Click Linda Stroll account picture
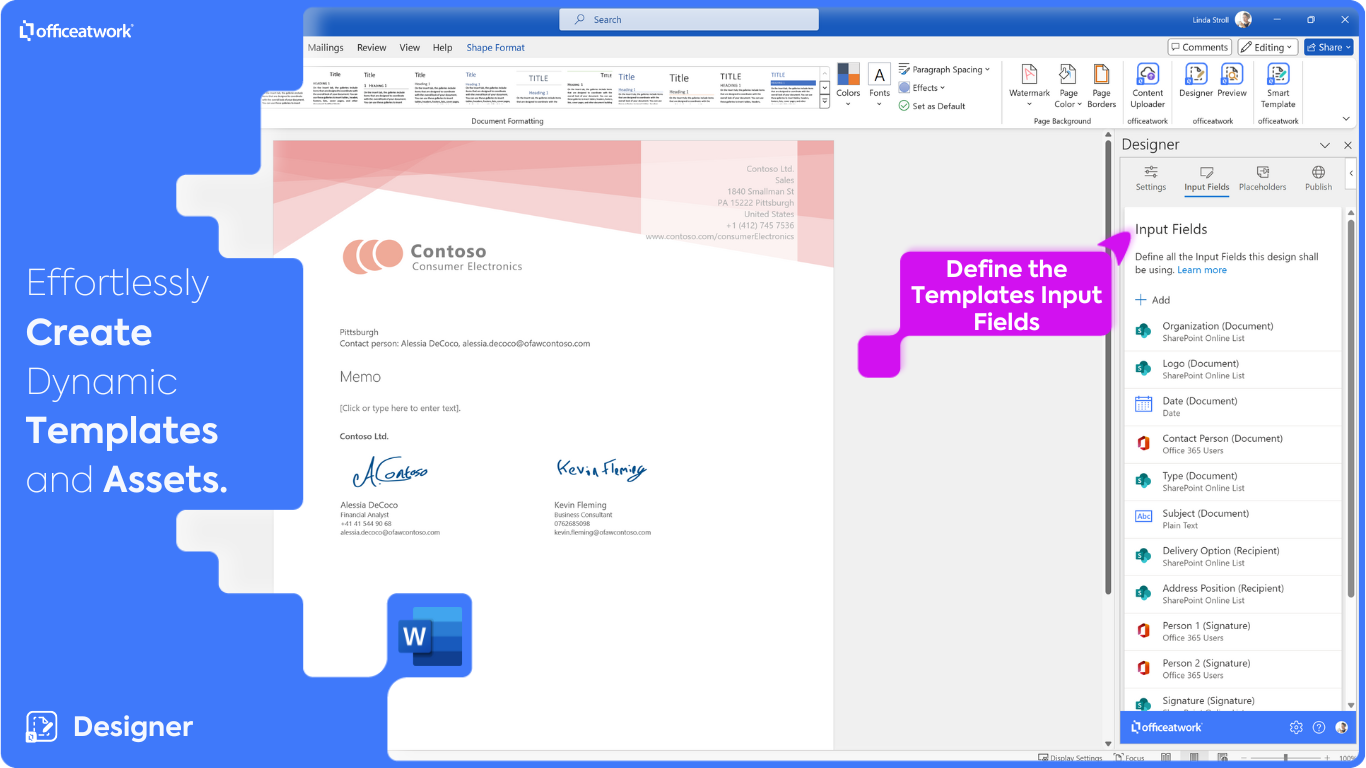This screenshot has width=1366, height=768. point(1243,19)
